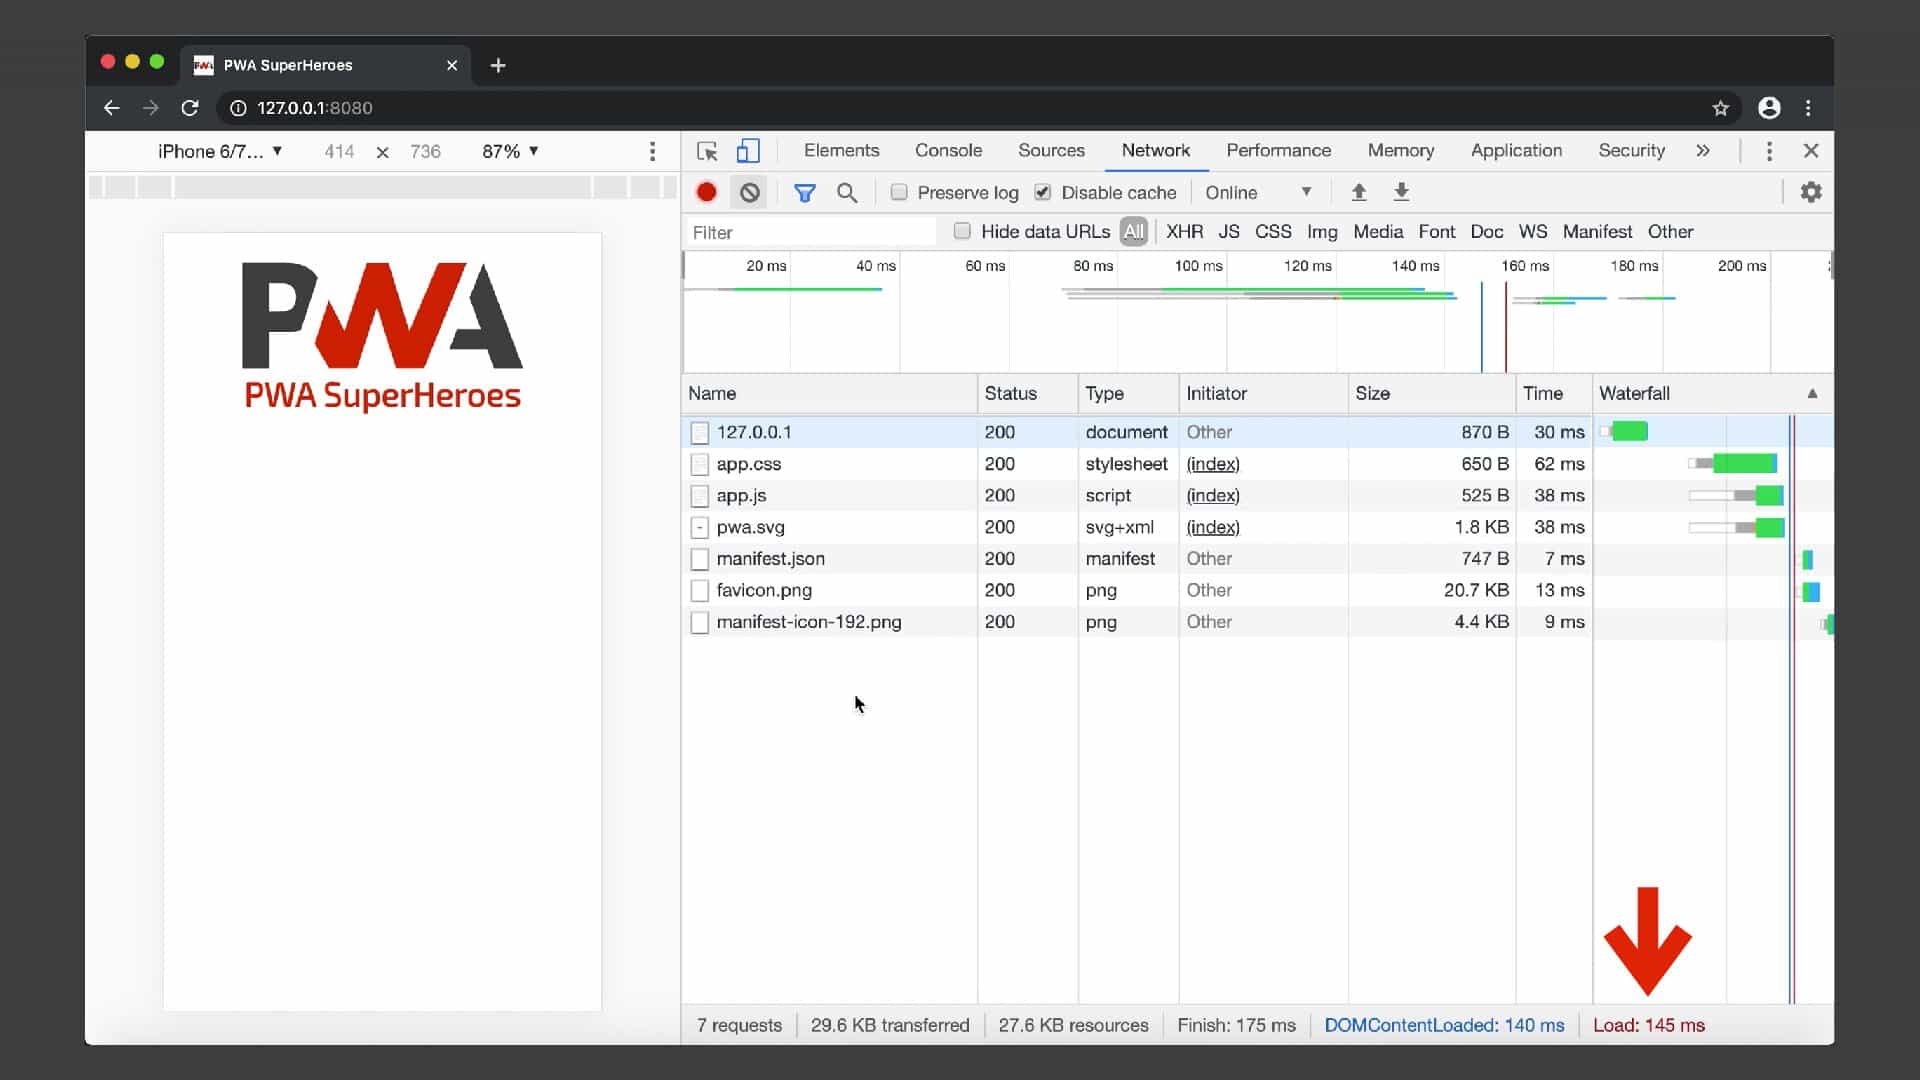Open the Application tab
Viewport: 1920px width, 1080px height.
pyautogui.click(x=1516, y=150)
